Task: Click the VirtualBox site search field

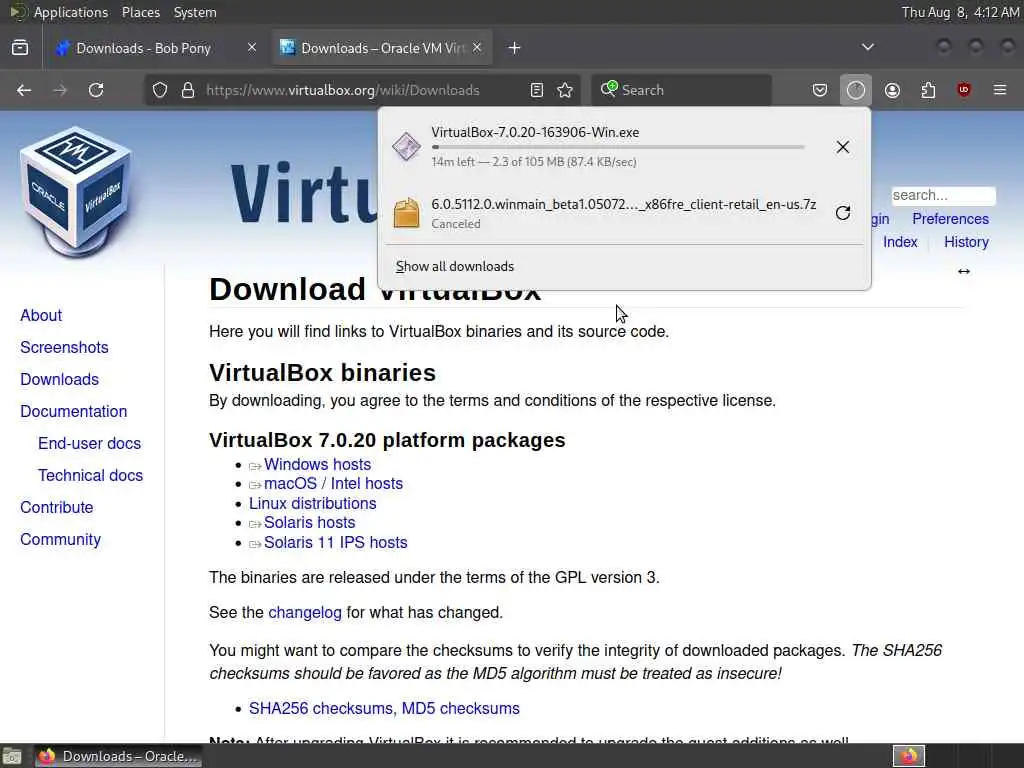Action: (x=944, y=195)
